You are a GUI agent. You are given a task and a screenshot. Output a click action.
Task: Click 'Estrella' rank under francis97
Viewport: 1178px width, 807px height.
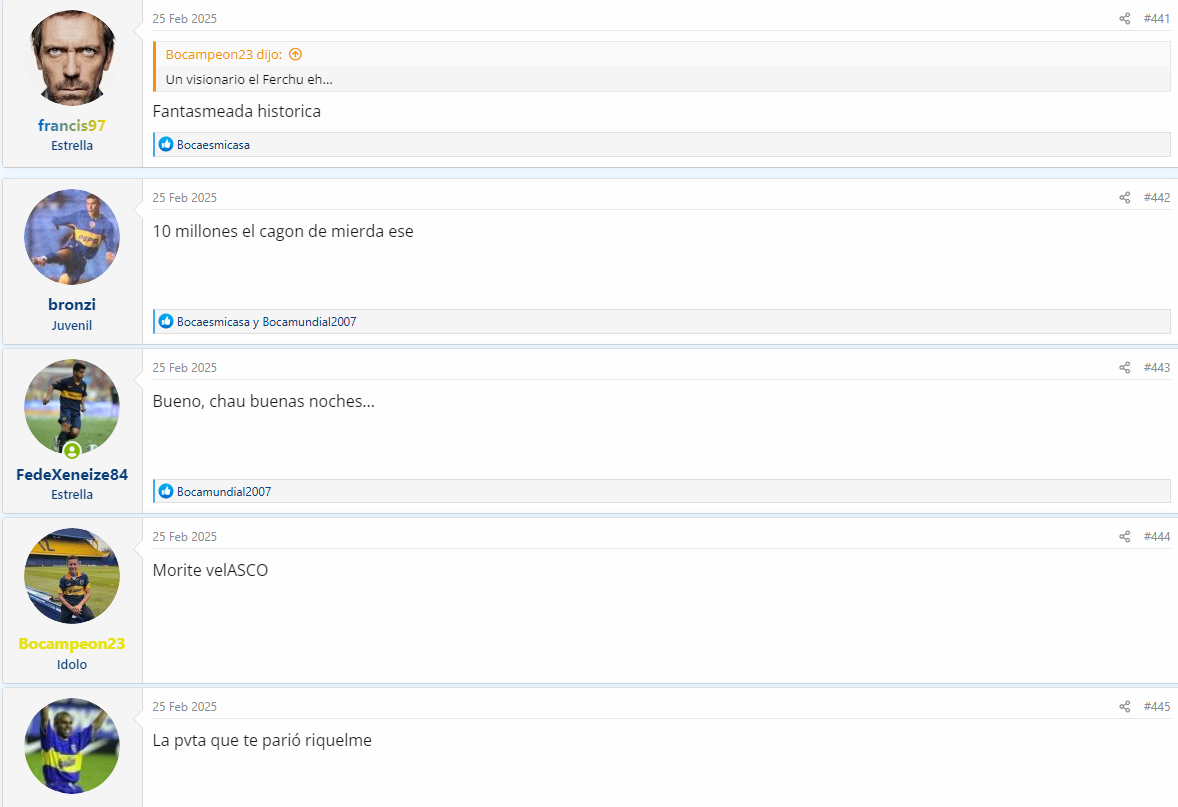point(72,146)
